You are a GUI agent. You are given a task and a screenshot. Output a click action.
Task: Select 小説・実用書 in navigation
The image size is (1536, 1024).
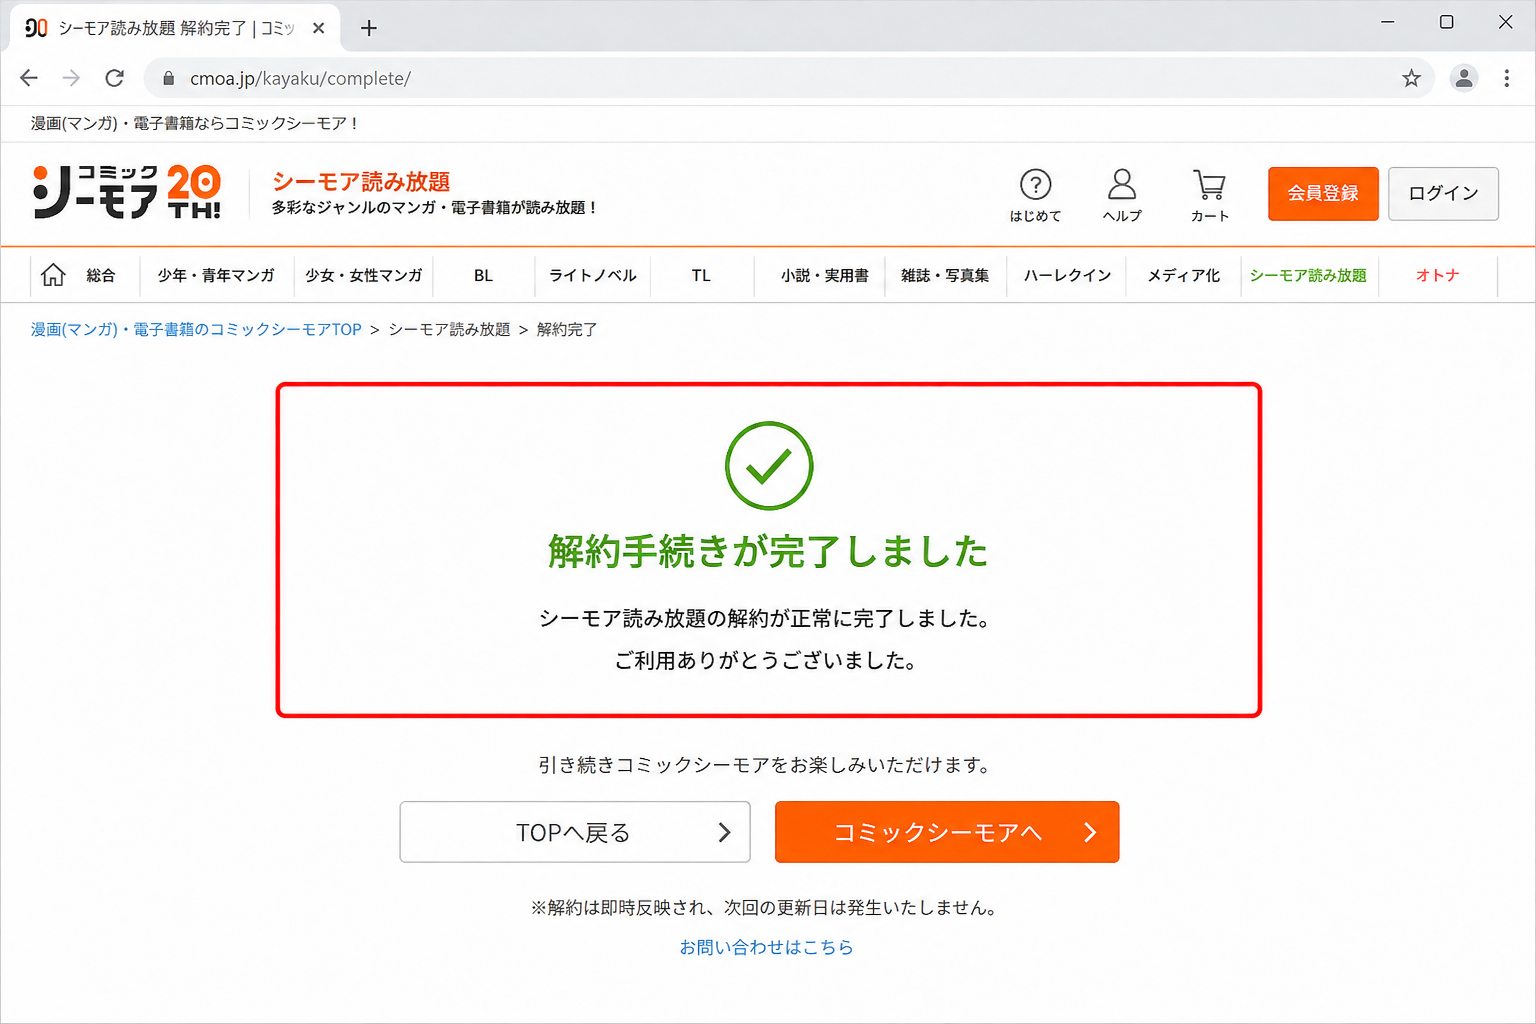[x=824, y=275]
